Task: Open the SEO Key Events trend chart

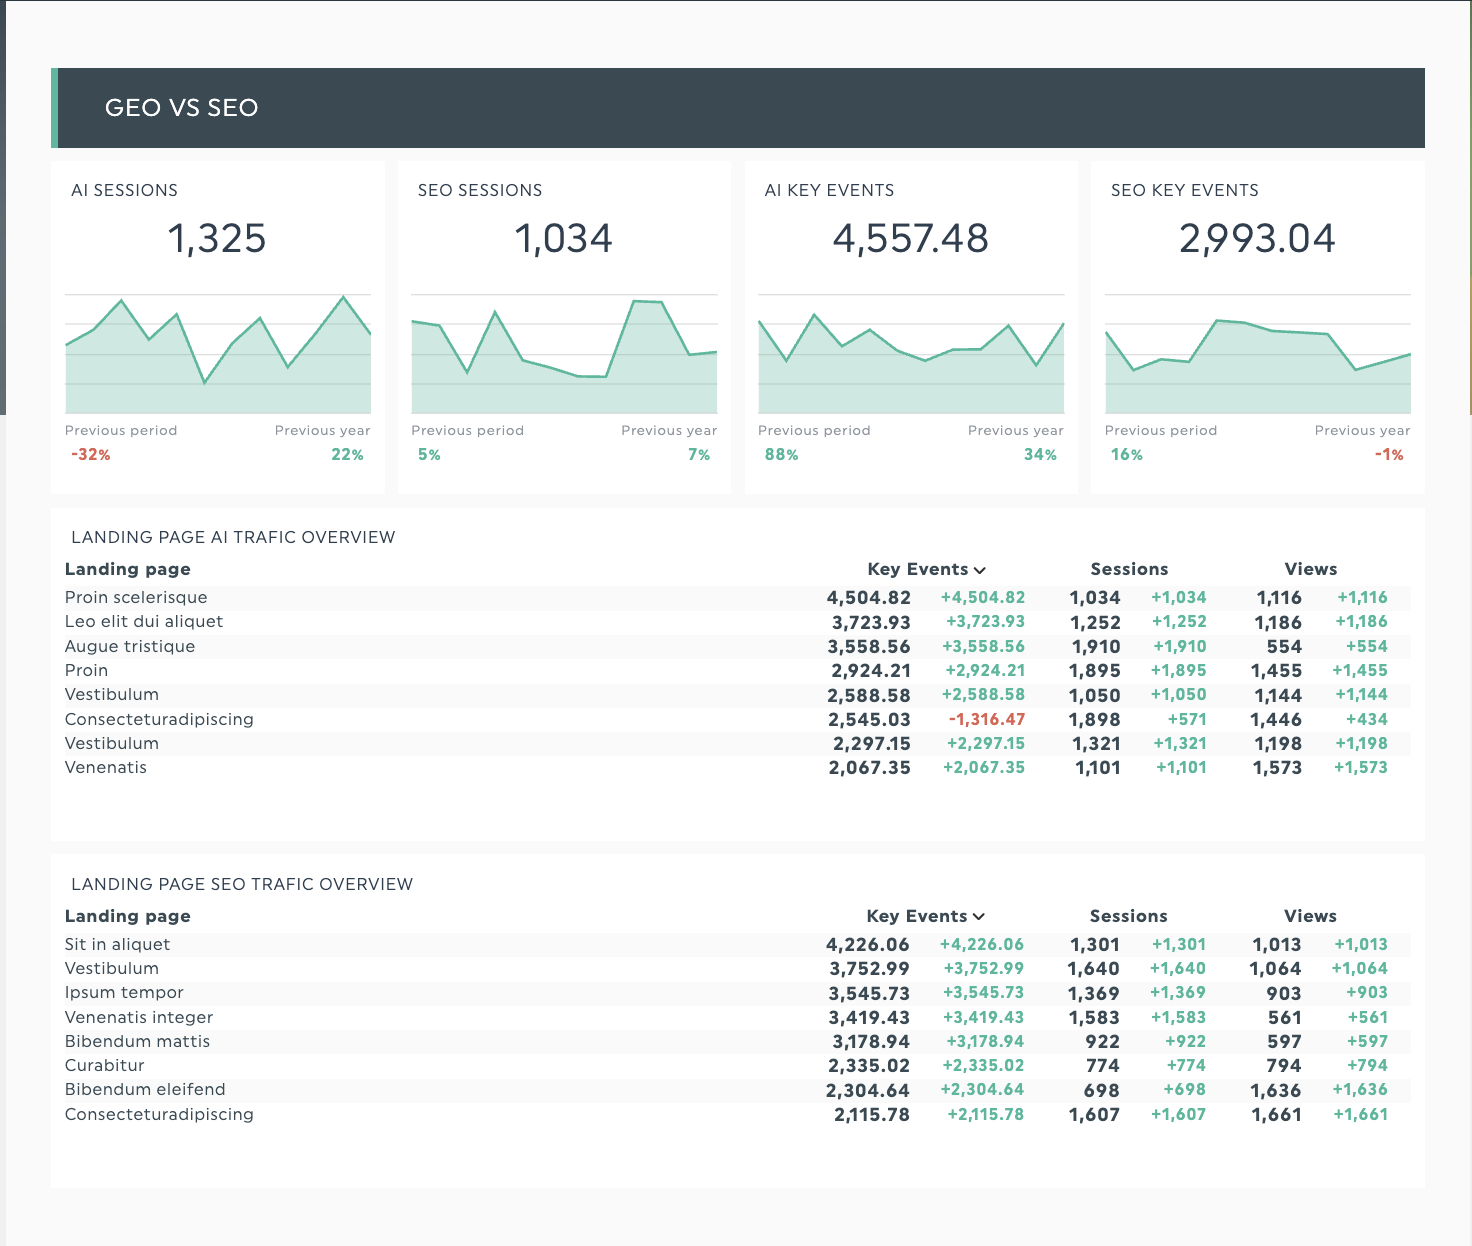Action: coord(1257,354)
